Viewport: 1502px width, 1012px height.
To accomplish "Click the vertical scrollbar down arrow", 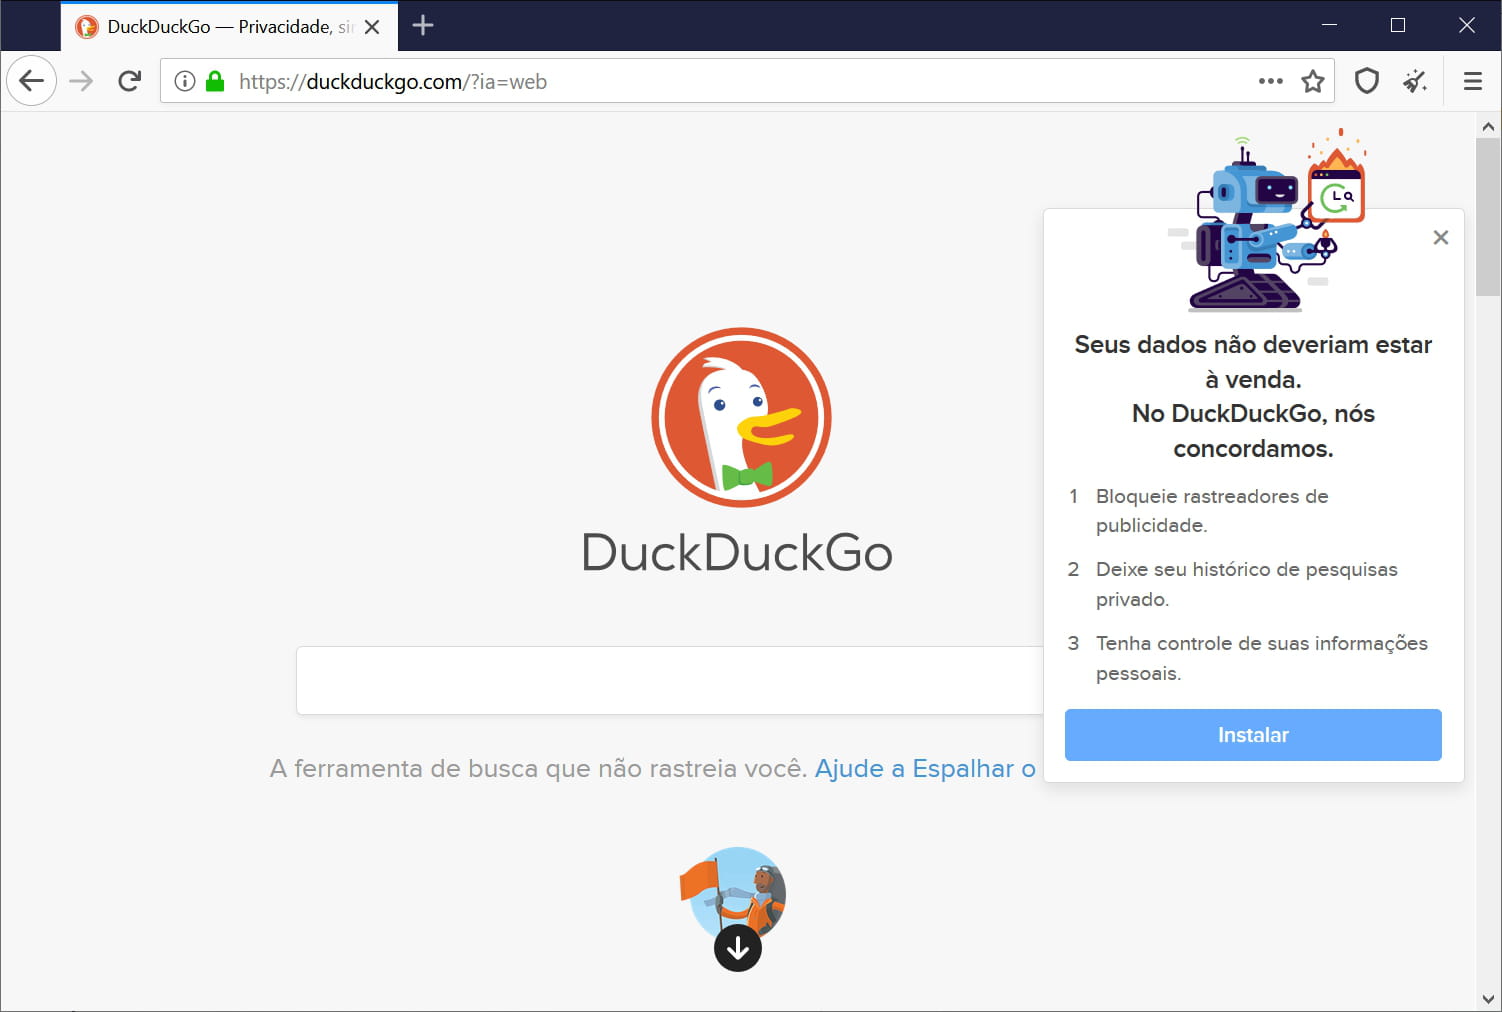I will coord(1488,999).
